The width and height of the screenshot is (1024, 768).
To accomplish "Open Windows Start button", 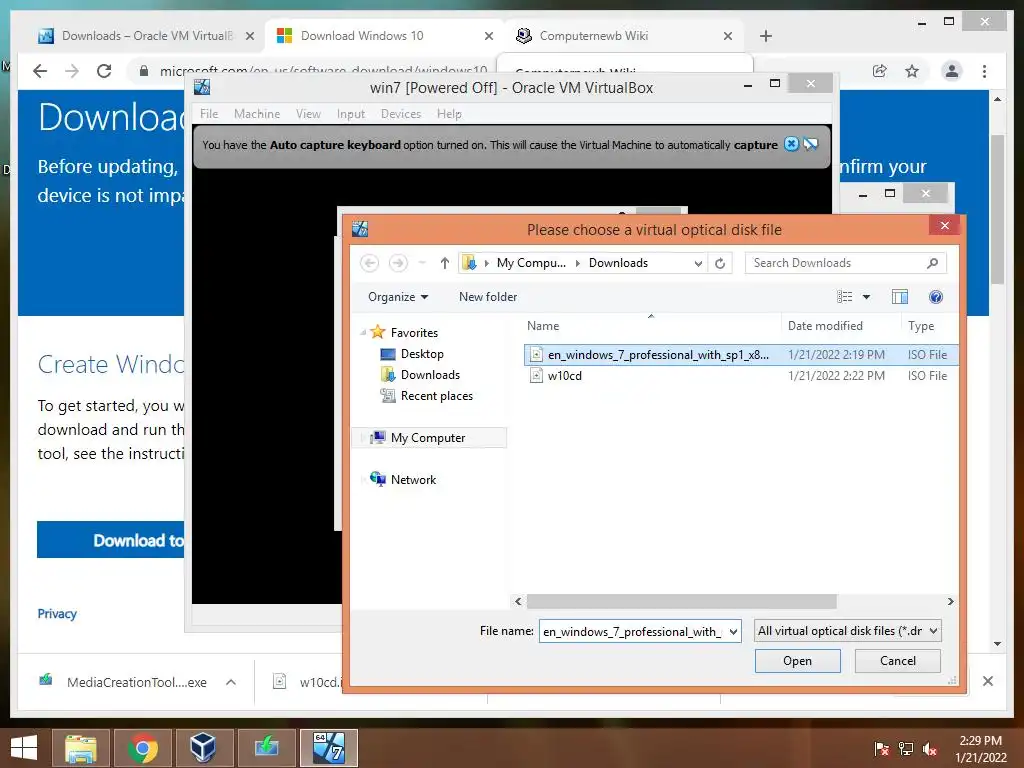I will 24,748.
